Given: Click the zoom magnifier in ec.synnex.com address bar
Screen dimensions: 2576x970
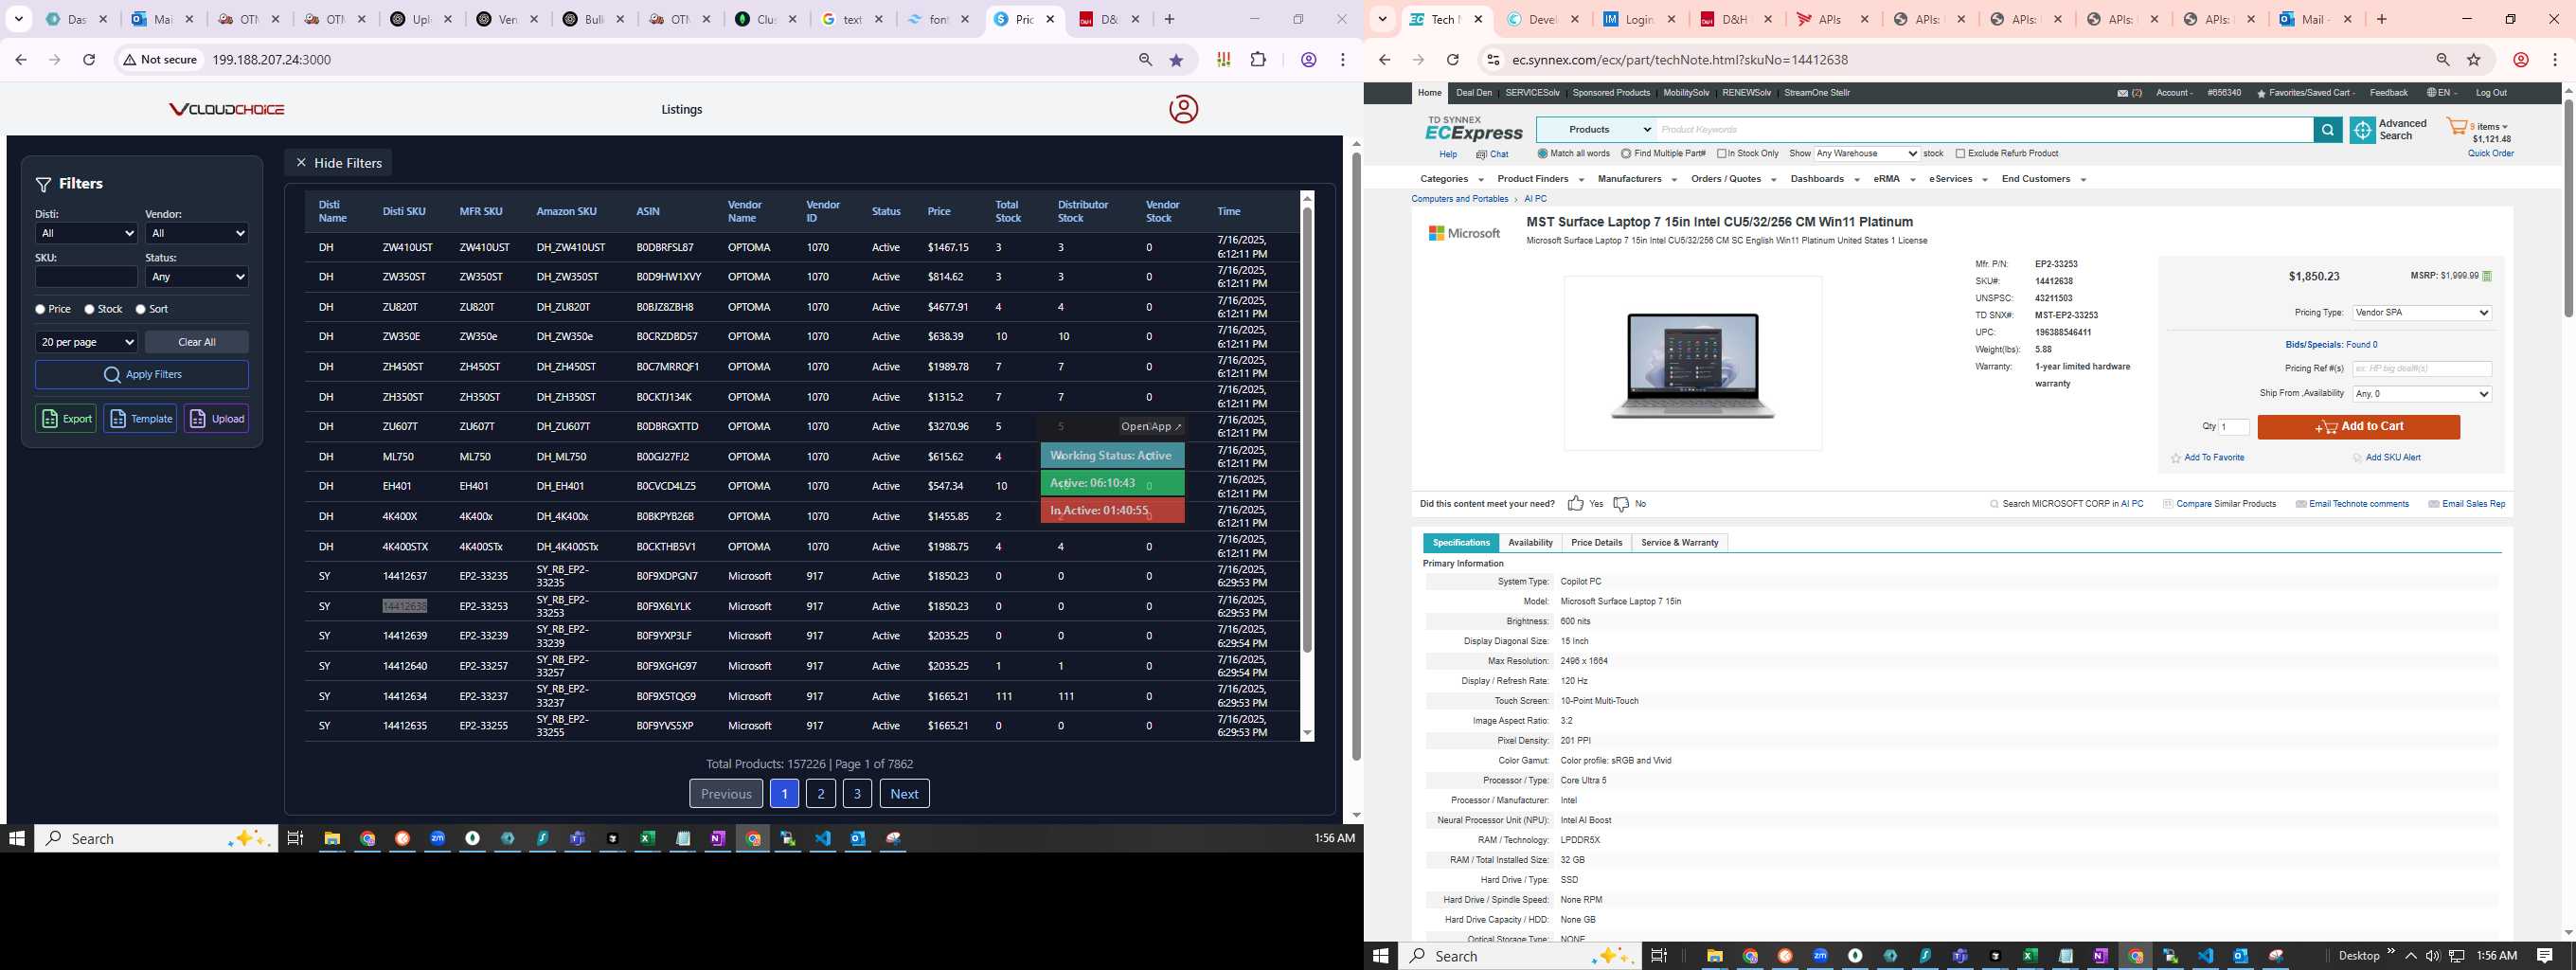Looking at the screenshot, I should (x=2443, y=60).
